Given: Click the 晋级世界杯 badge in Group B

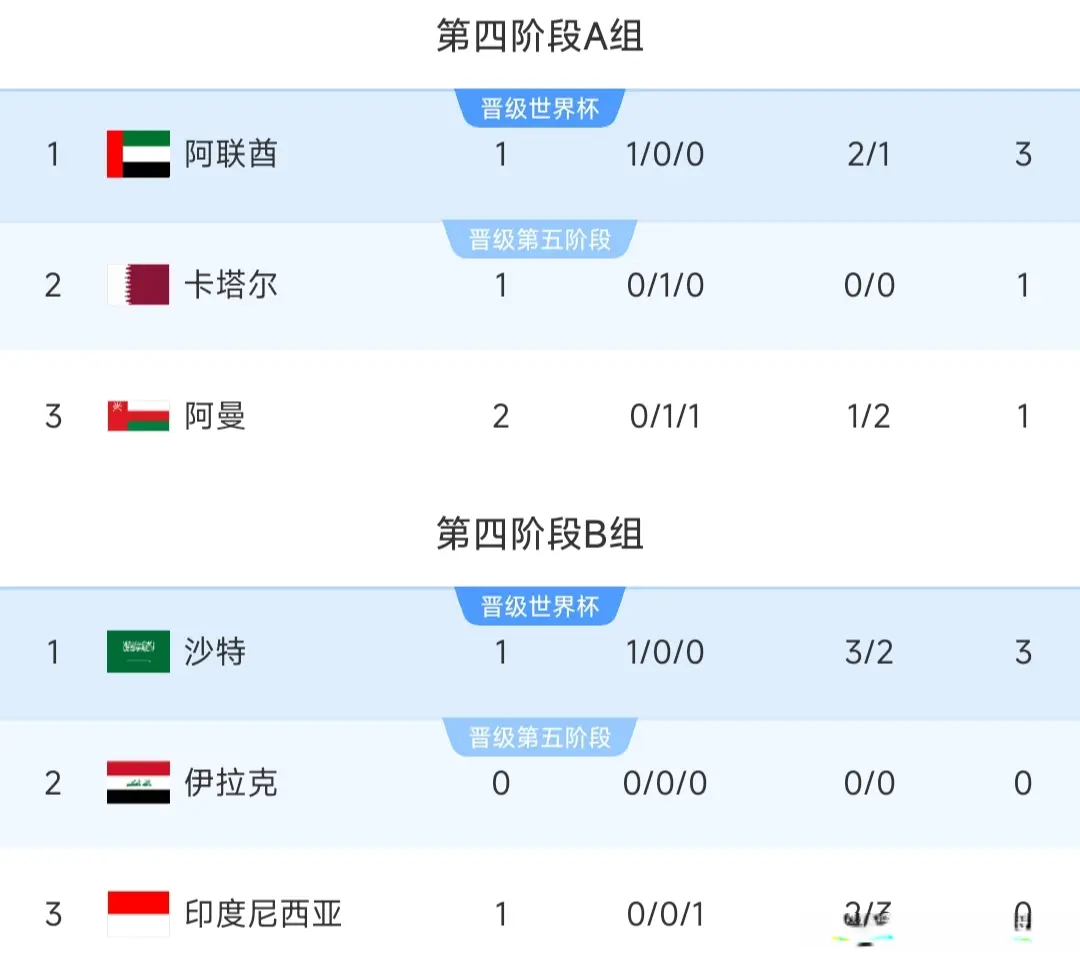Looking at the screenshot, I should pyautogui.click(x=540, y=607).
